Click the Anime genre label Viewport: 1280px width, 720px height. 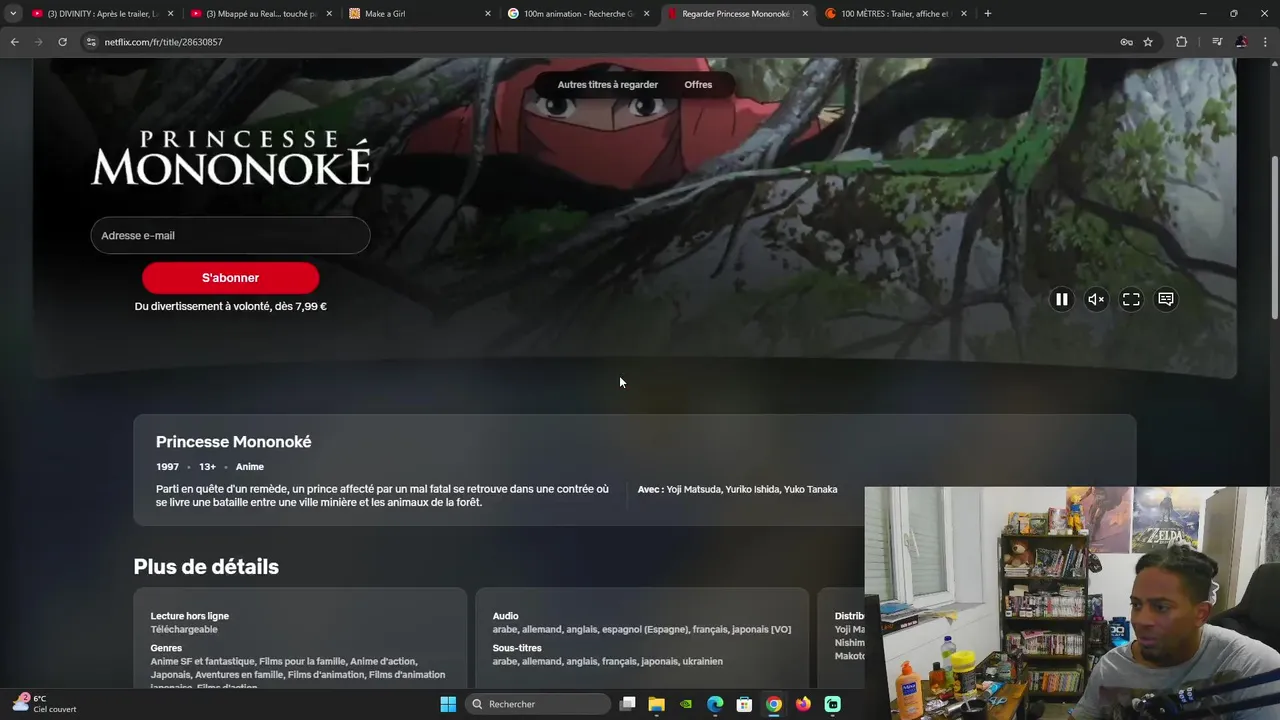(250, 467)
